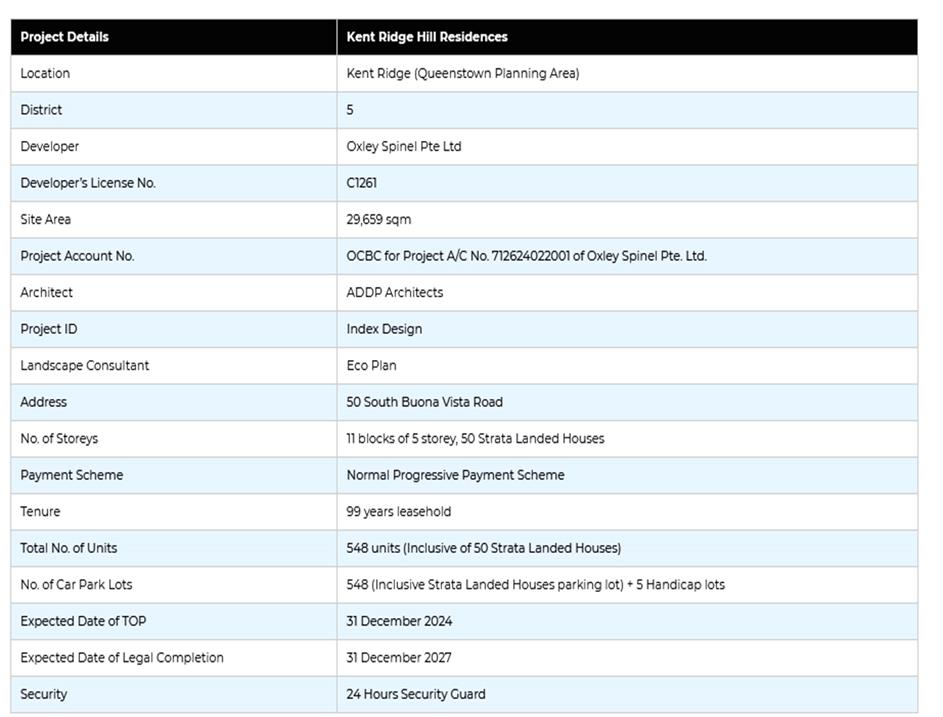Select the ADDP Architects cell
This screenshot has width=943, height=717.
(x=395, y=292)
